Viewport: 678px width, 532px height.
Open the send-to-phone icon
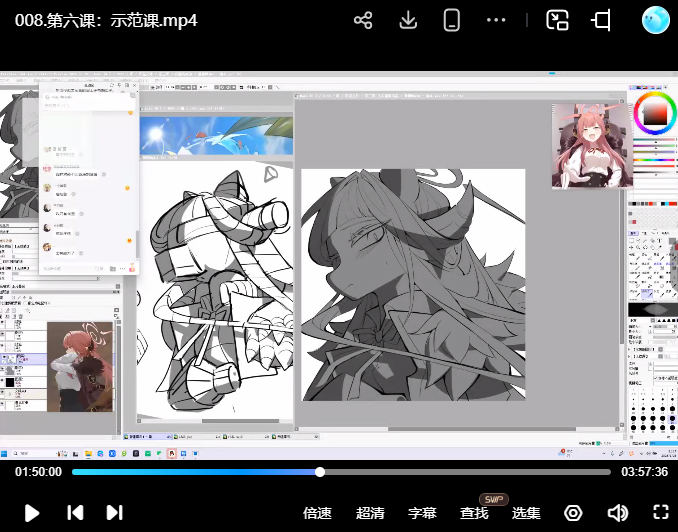click(x=451, y=20)
